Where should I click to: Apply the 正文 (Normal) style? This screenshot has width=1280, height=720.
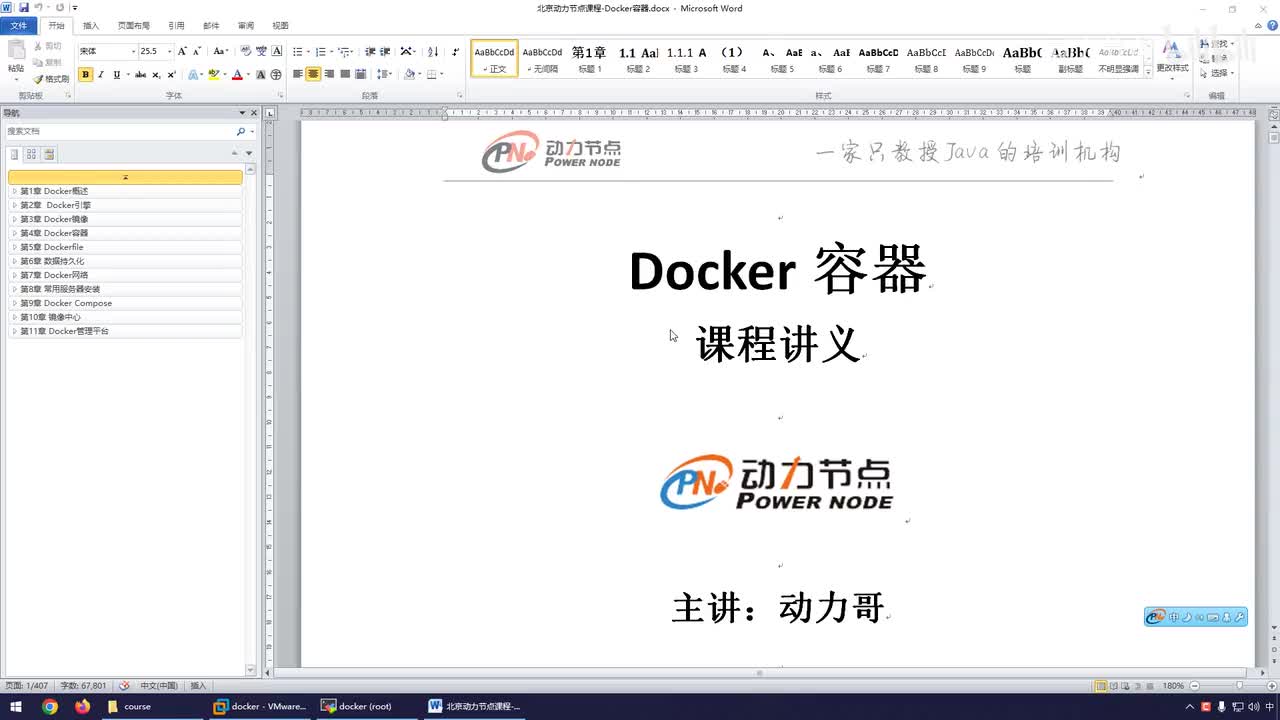(494, 59)
